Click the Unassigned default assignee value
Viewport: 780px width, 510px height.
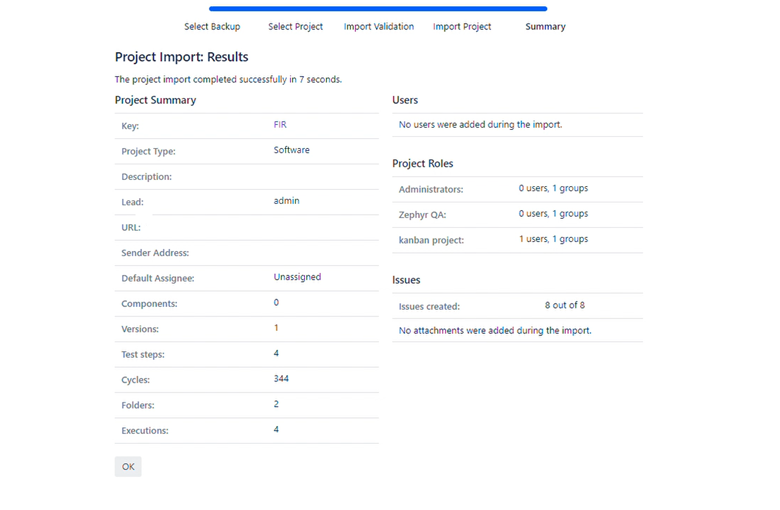(297, 277)
